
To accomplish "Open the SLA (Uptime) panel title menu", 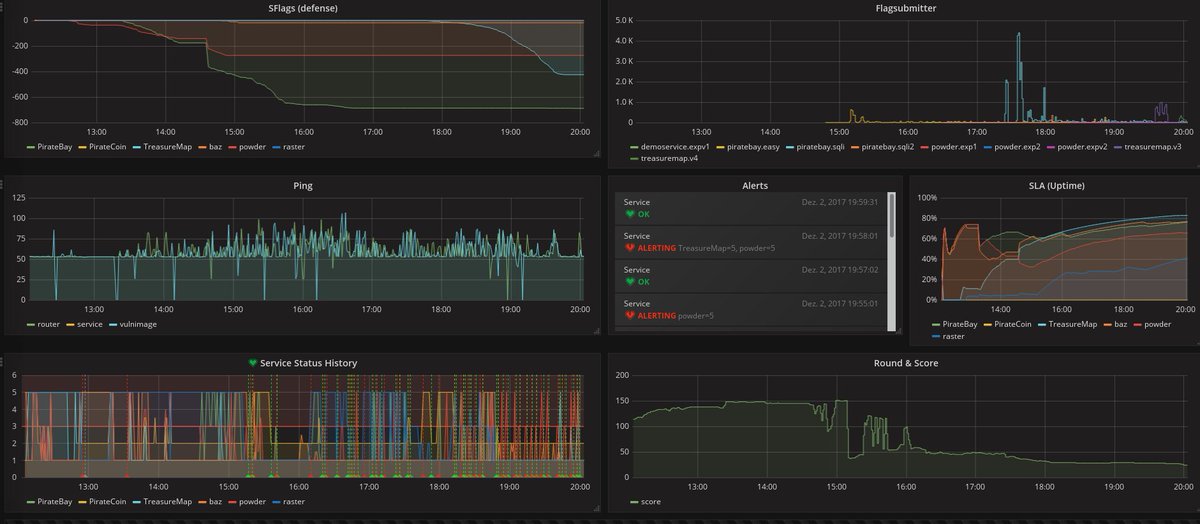I will (1052, 186).
